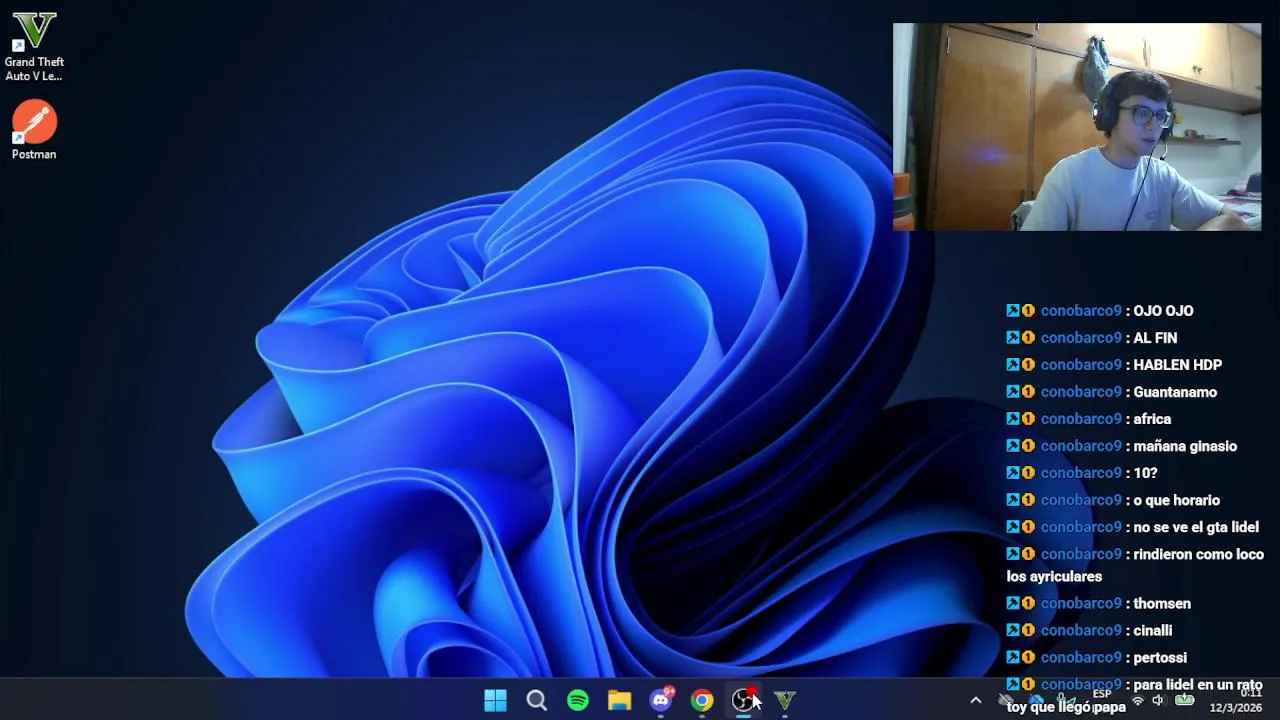Open the battery status tray icon
Viewport: 1280px width, 720px height.
click(1184, 700)
